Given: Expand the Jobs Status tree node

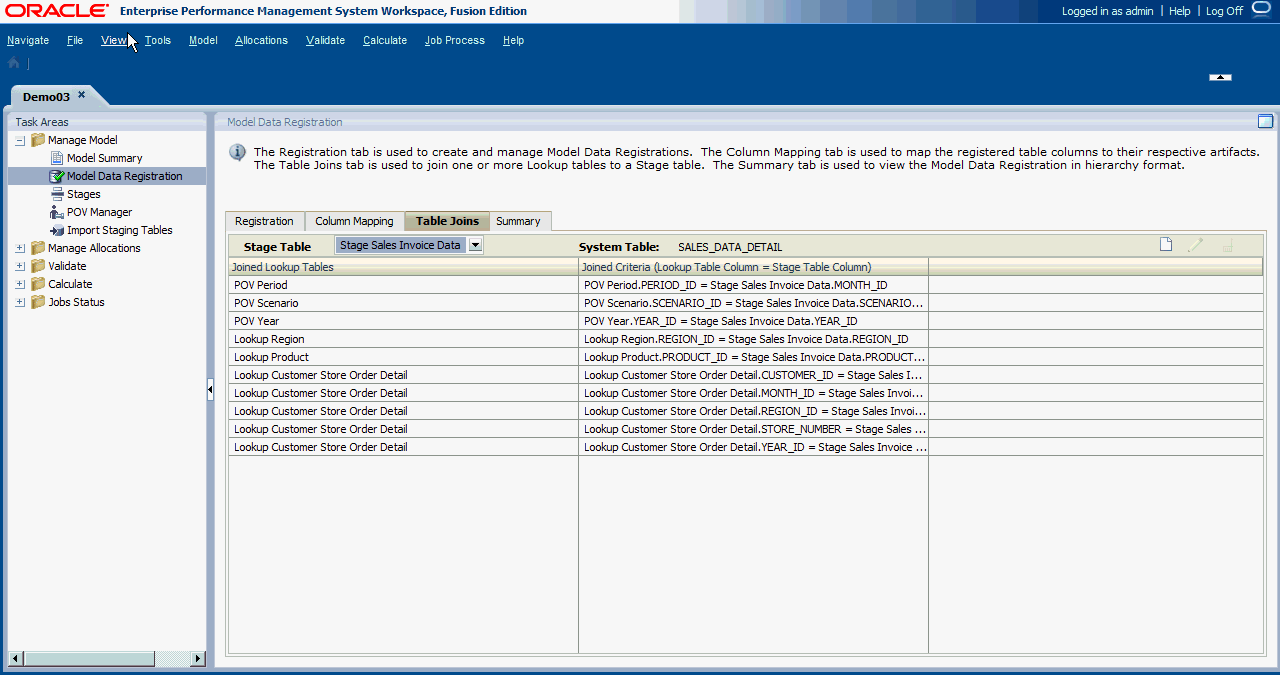Looking at the screenshot, I should [x=20, y=302].
